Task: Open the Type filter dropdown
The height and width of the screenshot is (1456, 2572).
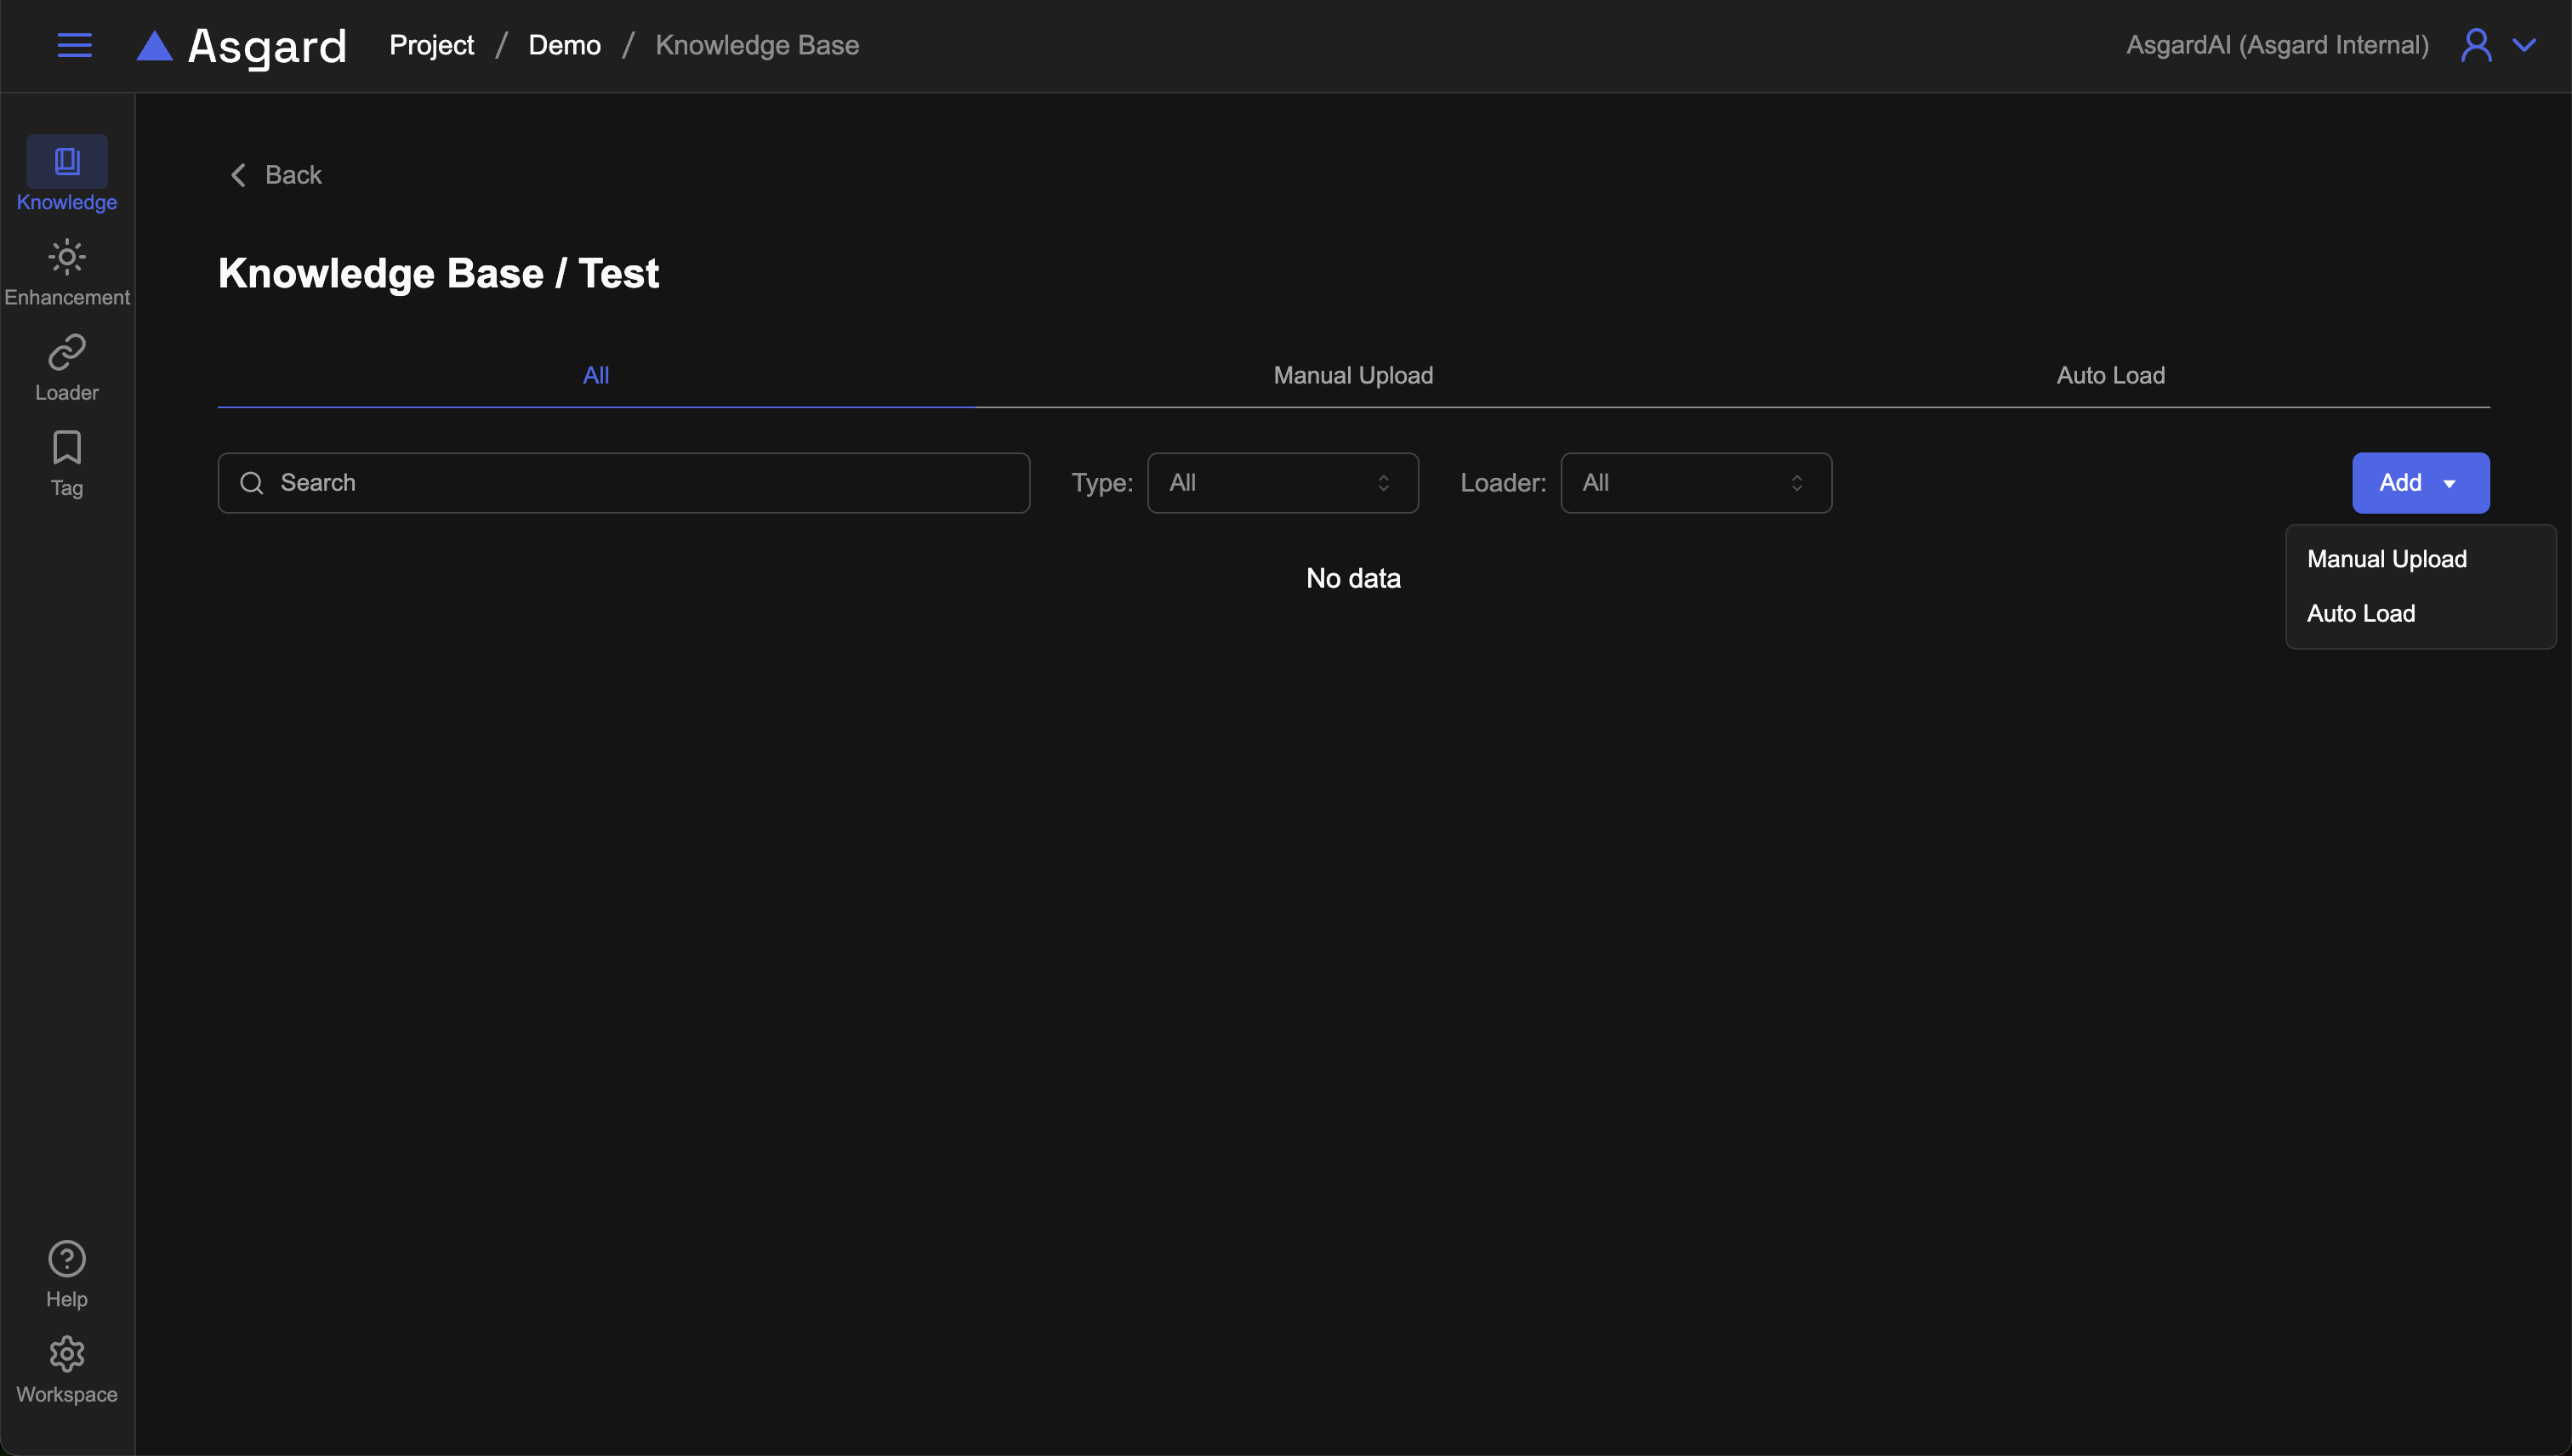Action: pyautogui.click(x=1282, y=483)
